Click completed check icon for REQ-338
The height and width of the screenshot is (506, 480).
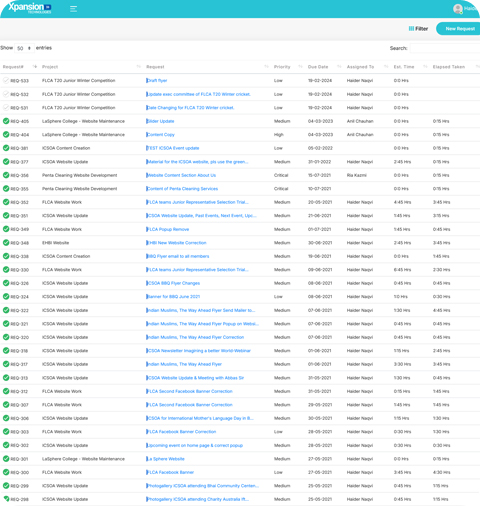click(6, 256)
